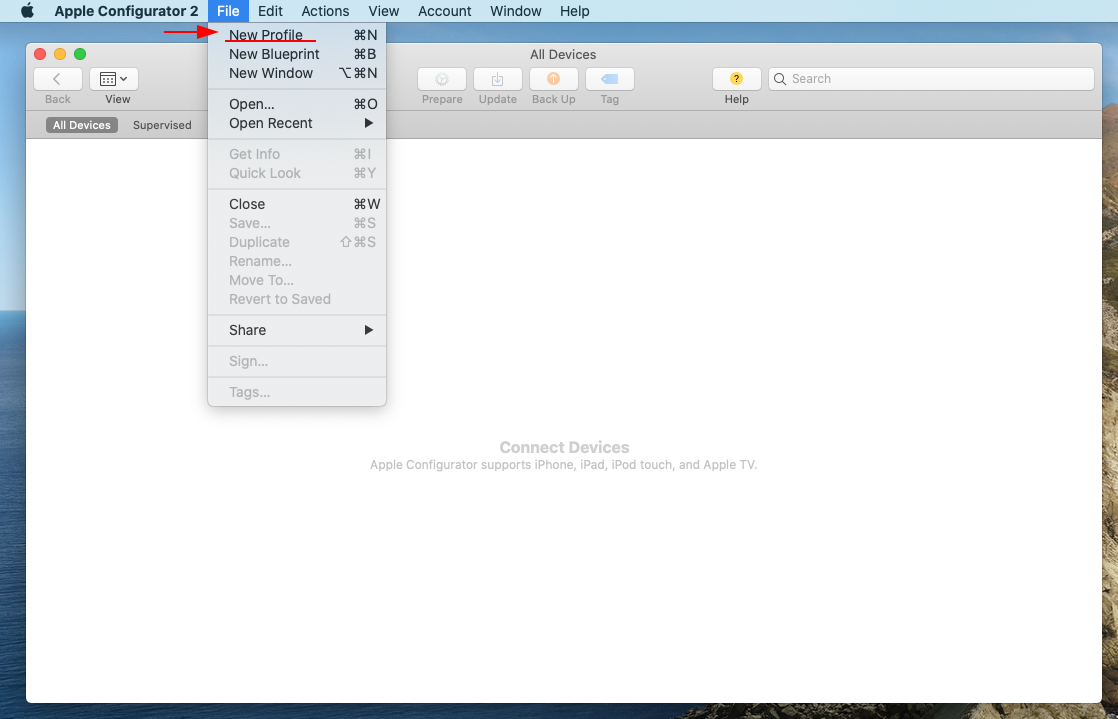This screenshot has width=1118, height=719.
Task: Click the Back Up toolbar icon
Action: pos(553,79)
